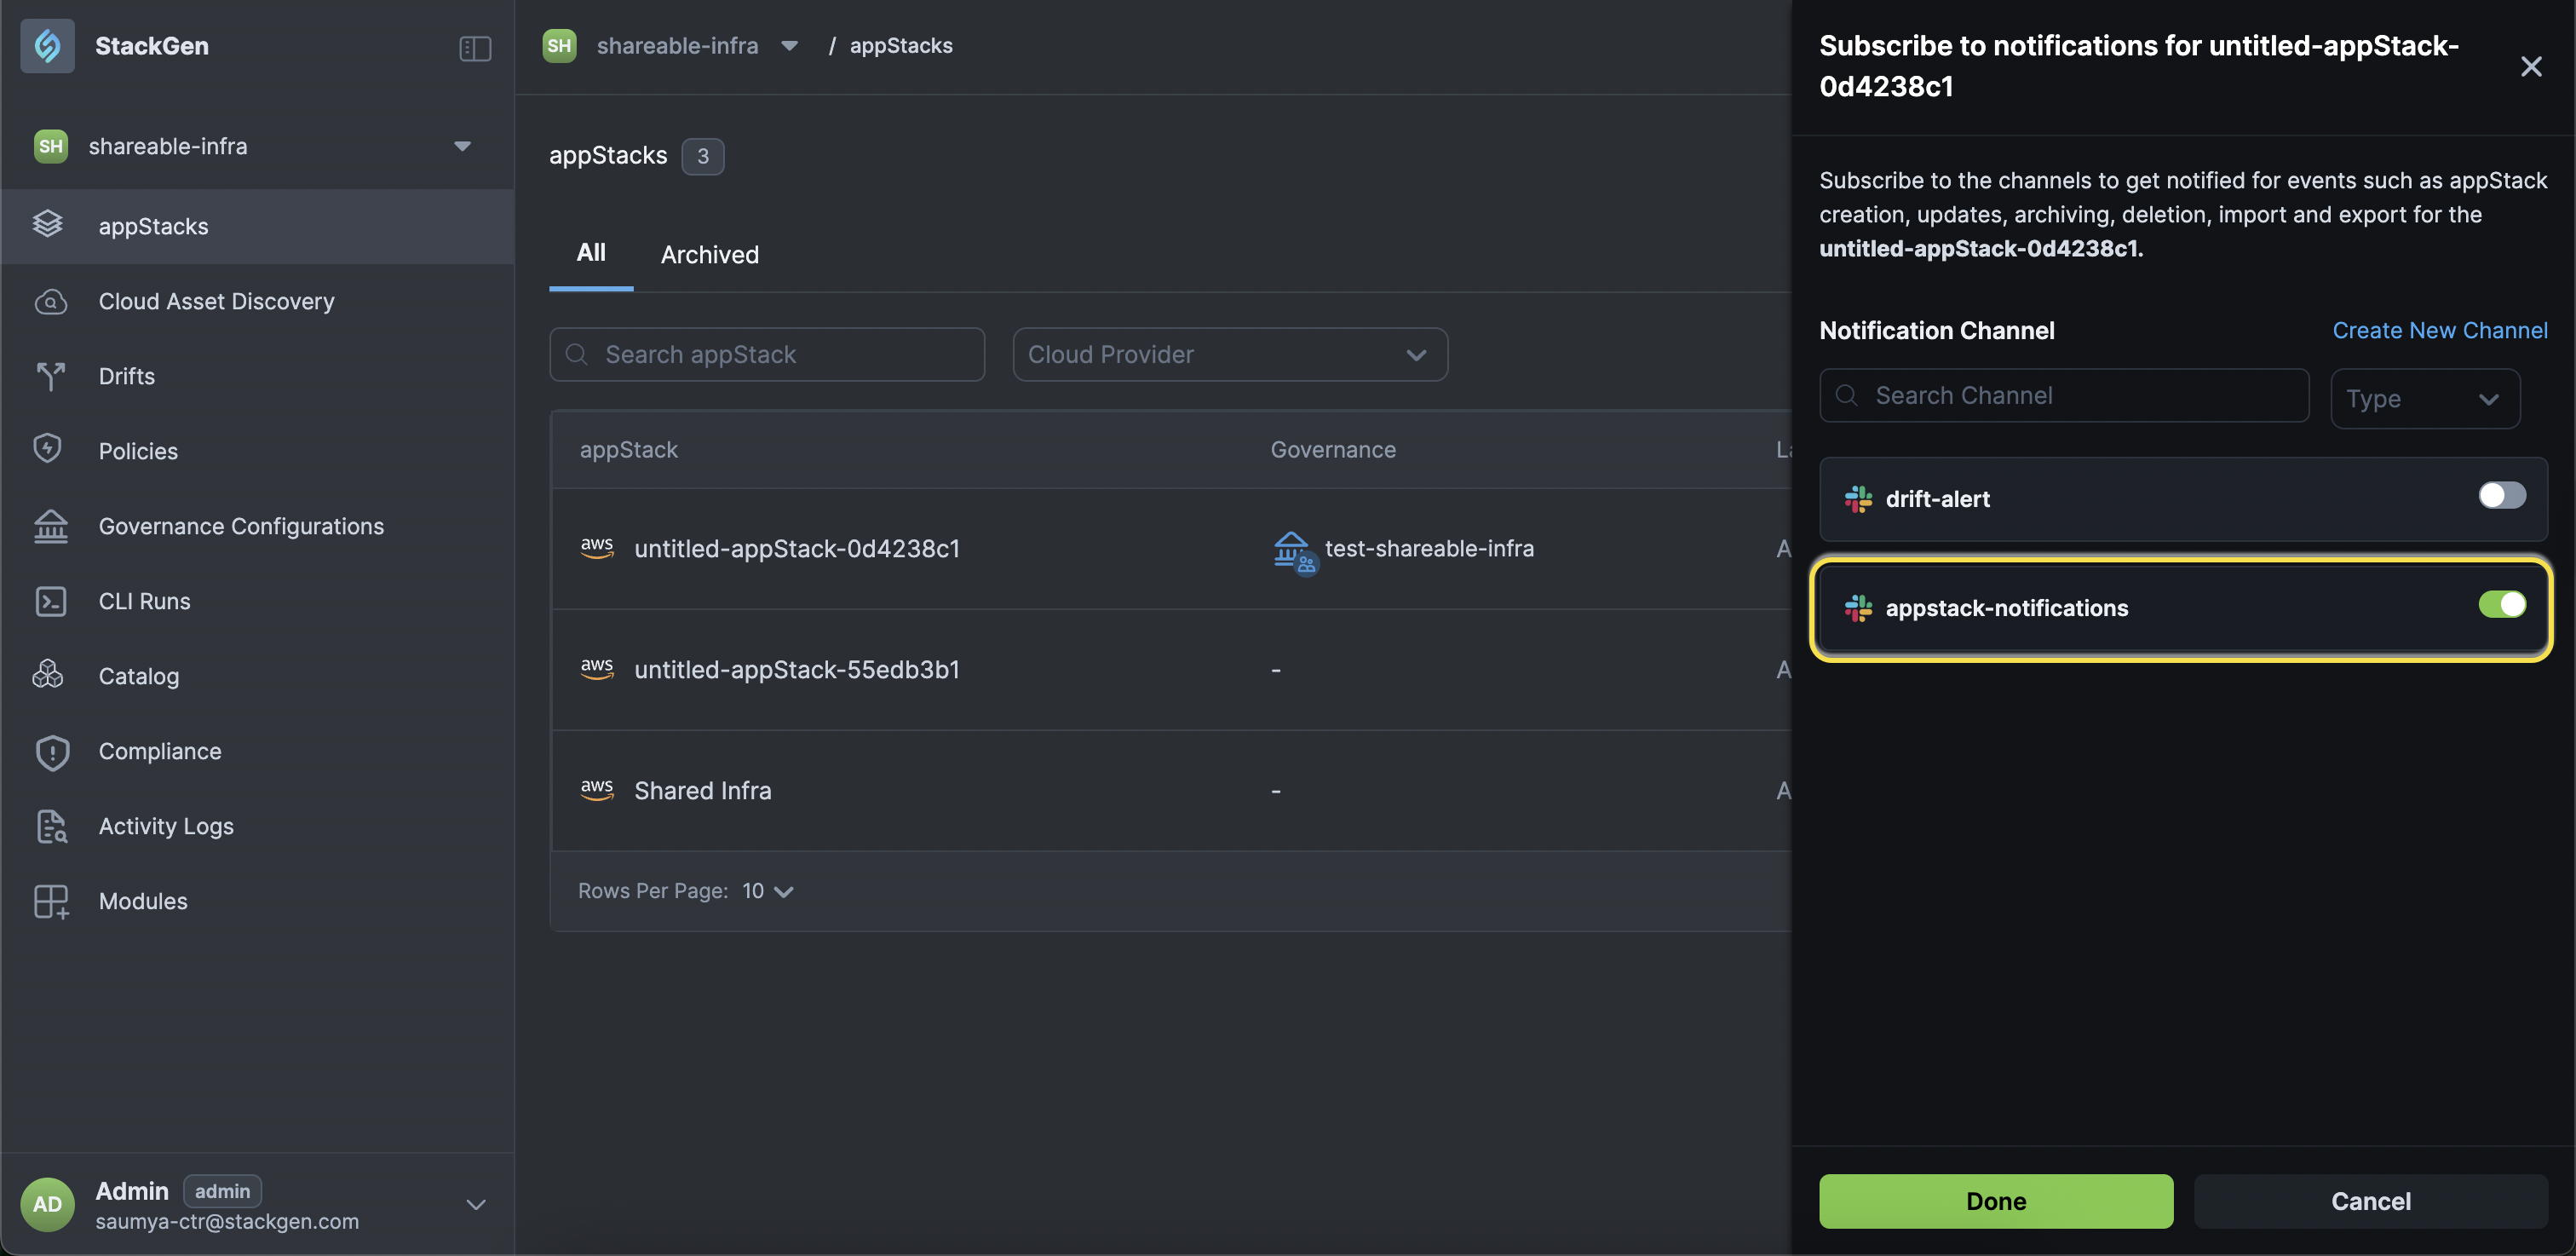Click the AWS icon for untitled-appStack-0d4238c1
Screen dimensions: 2576x1256
(597, 547)
